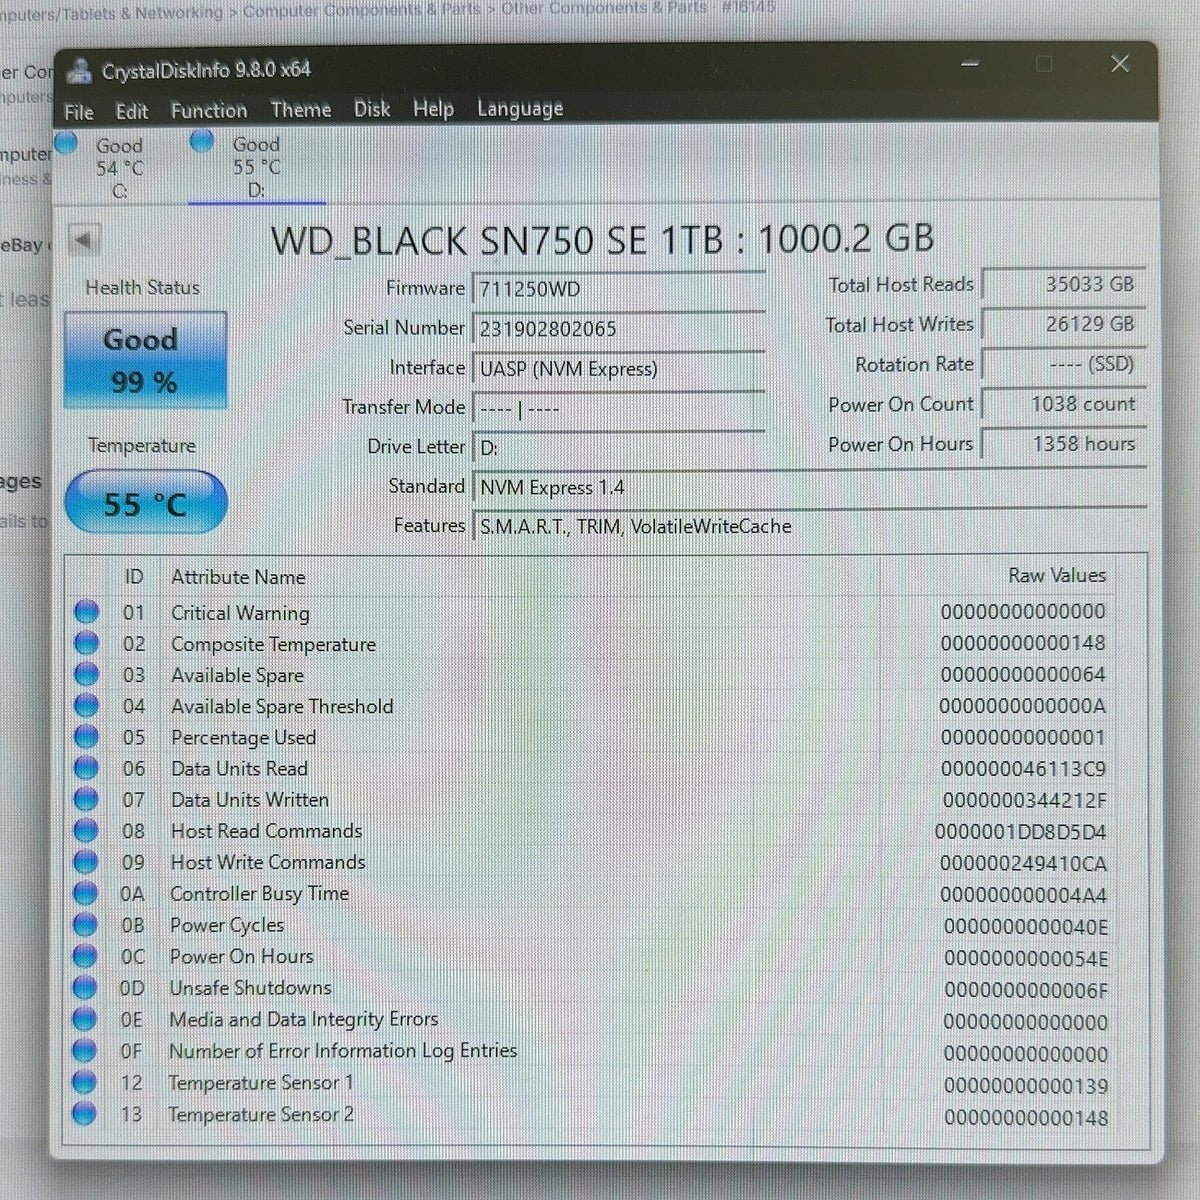The width and height of the screenshot is (1200, 1200).
Task: Click the status orb for Power On Hours row
Action: [86, 956]
